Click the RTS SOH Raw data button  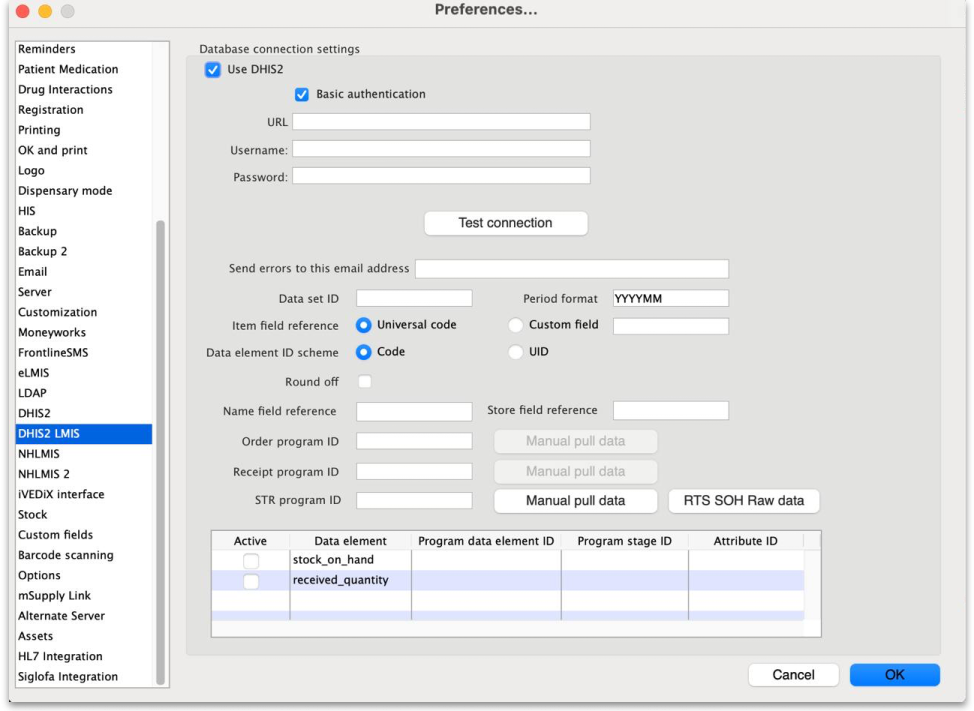coord(743,501)
